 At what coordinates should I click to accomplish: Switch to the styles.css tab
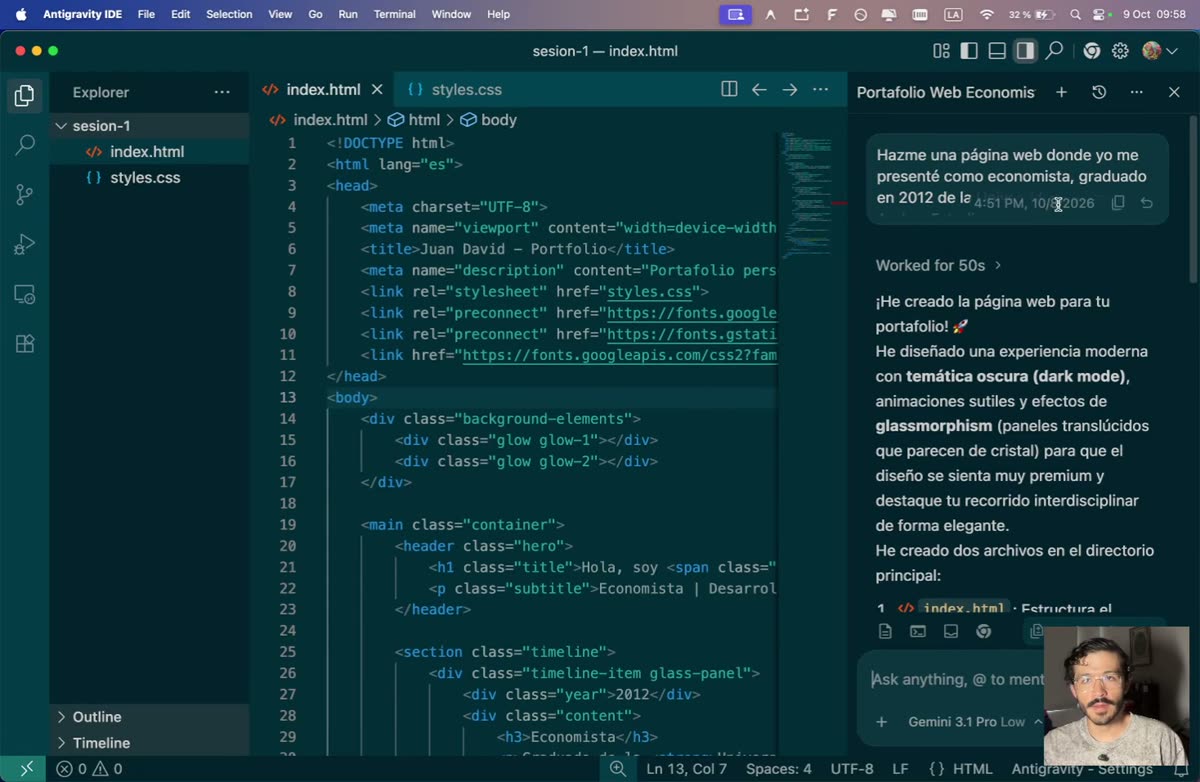[x=456, y=90]
